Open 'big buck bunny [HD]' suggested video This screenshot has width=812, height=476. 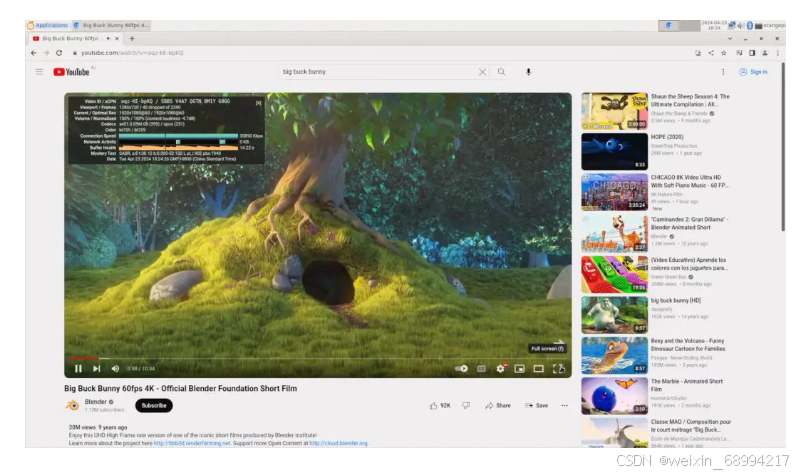click(x=675, y=300)
